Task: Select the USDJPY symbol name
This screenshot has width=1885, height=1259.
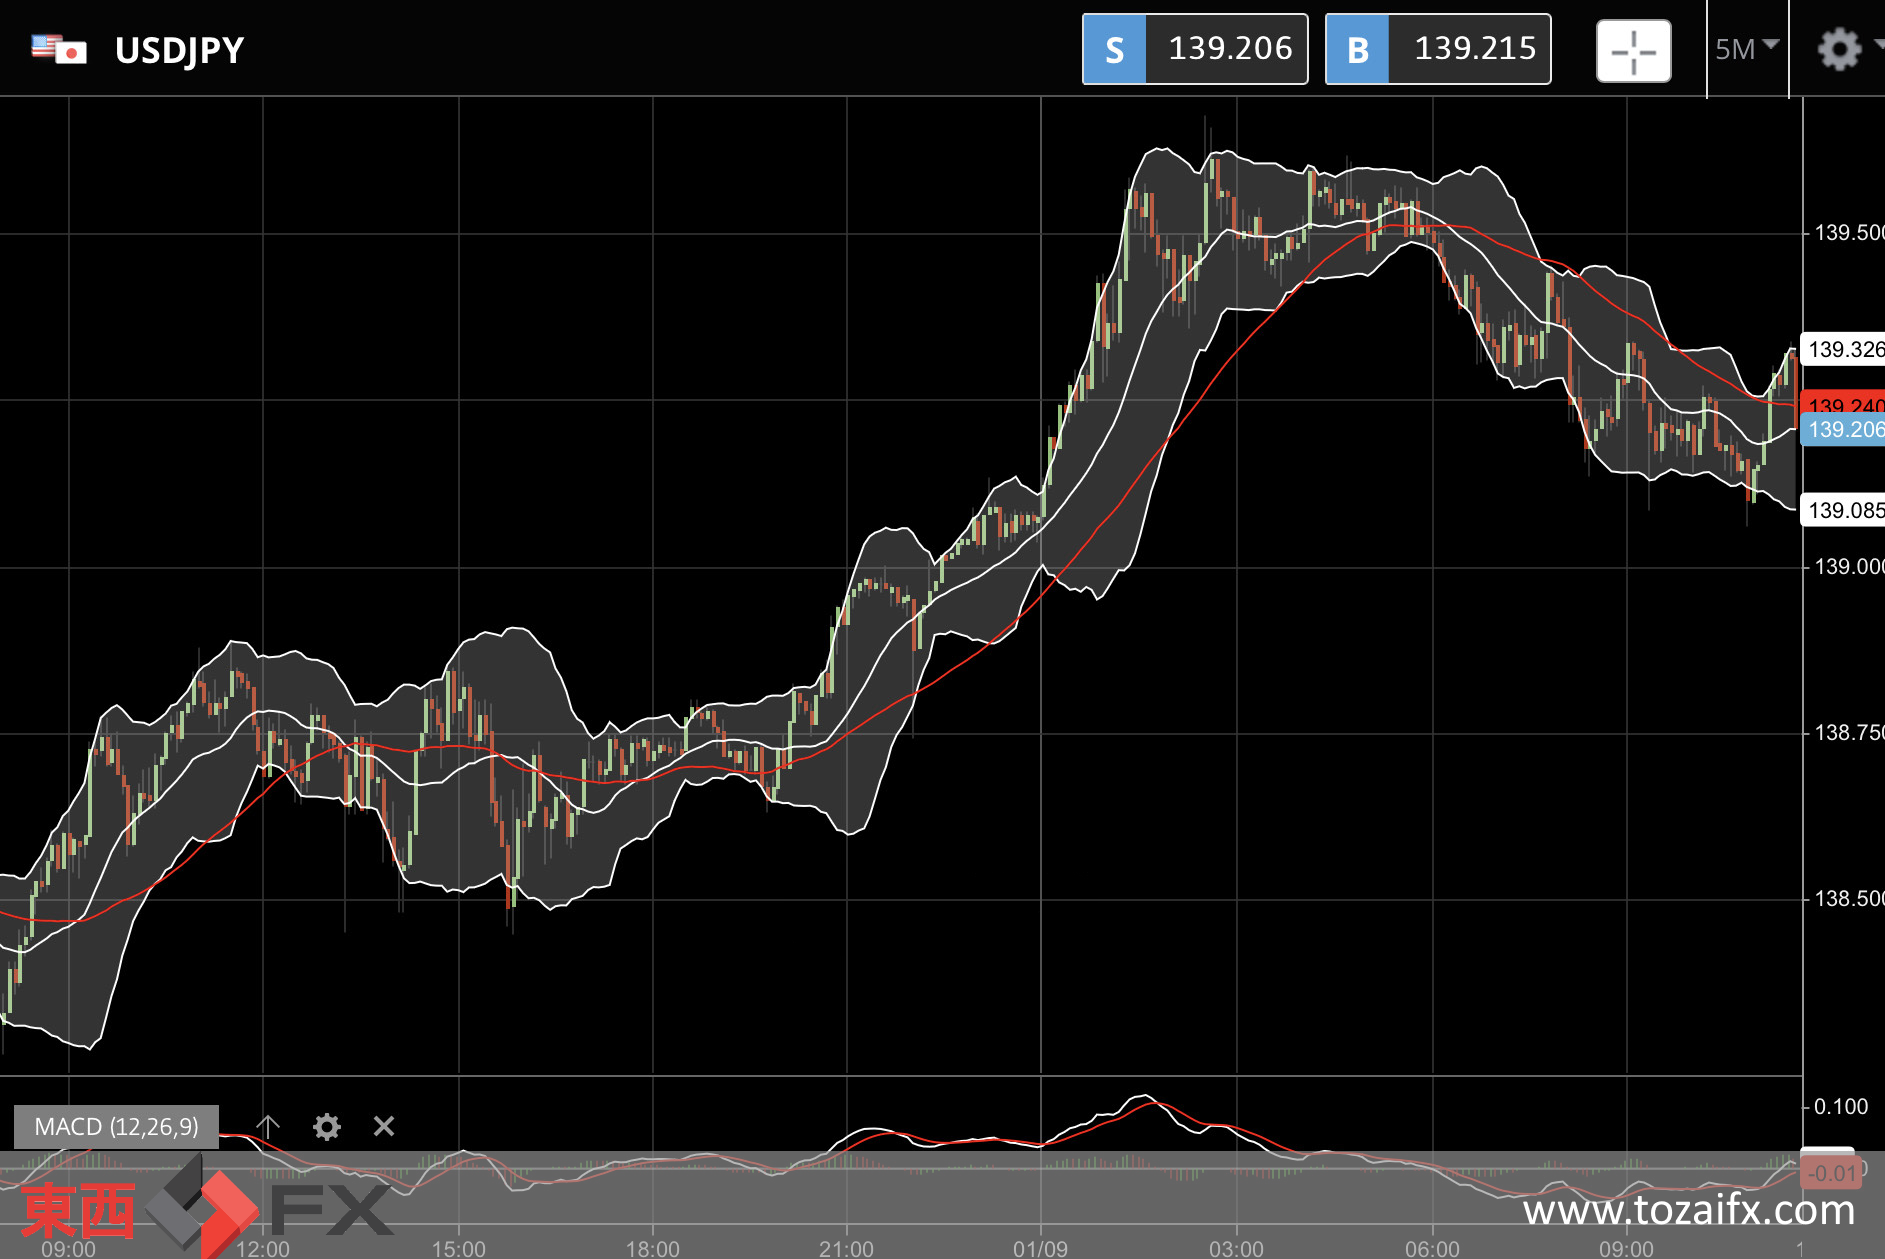Action: [x=180, y=50]
